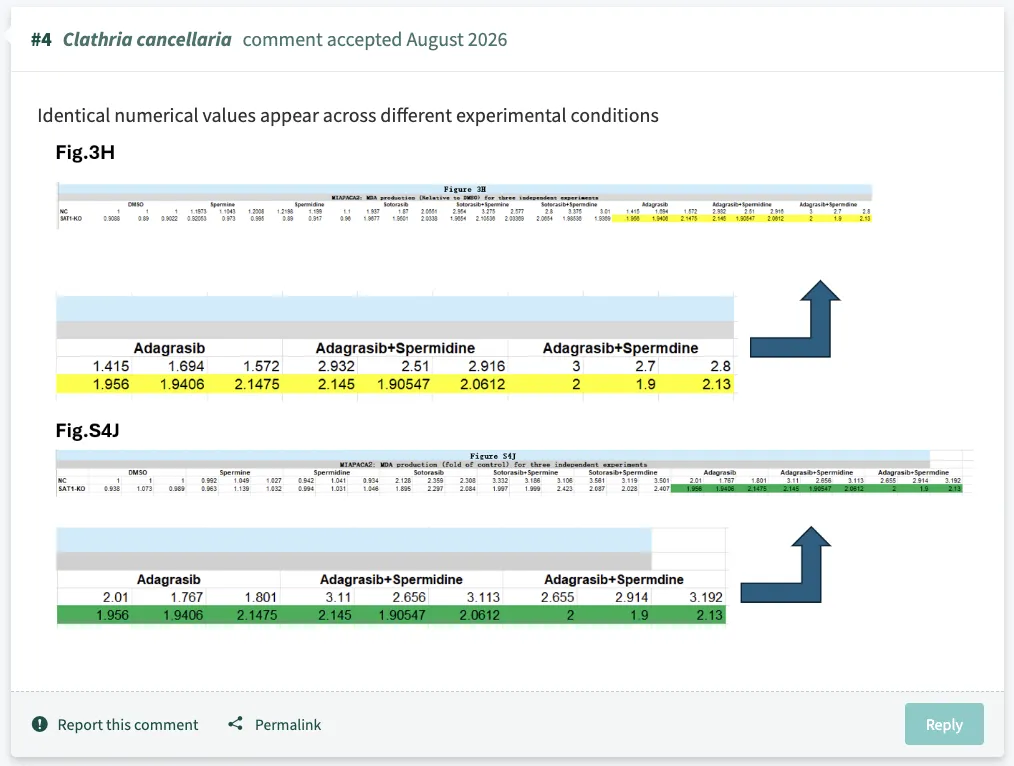Click the Adagrasib header in green table
Screen dimensions: 1014x766
[x=168, y=579]
